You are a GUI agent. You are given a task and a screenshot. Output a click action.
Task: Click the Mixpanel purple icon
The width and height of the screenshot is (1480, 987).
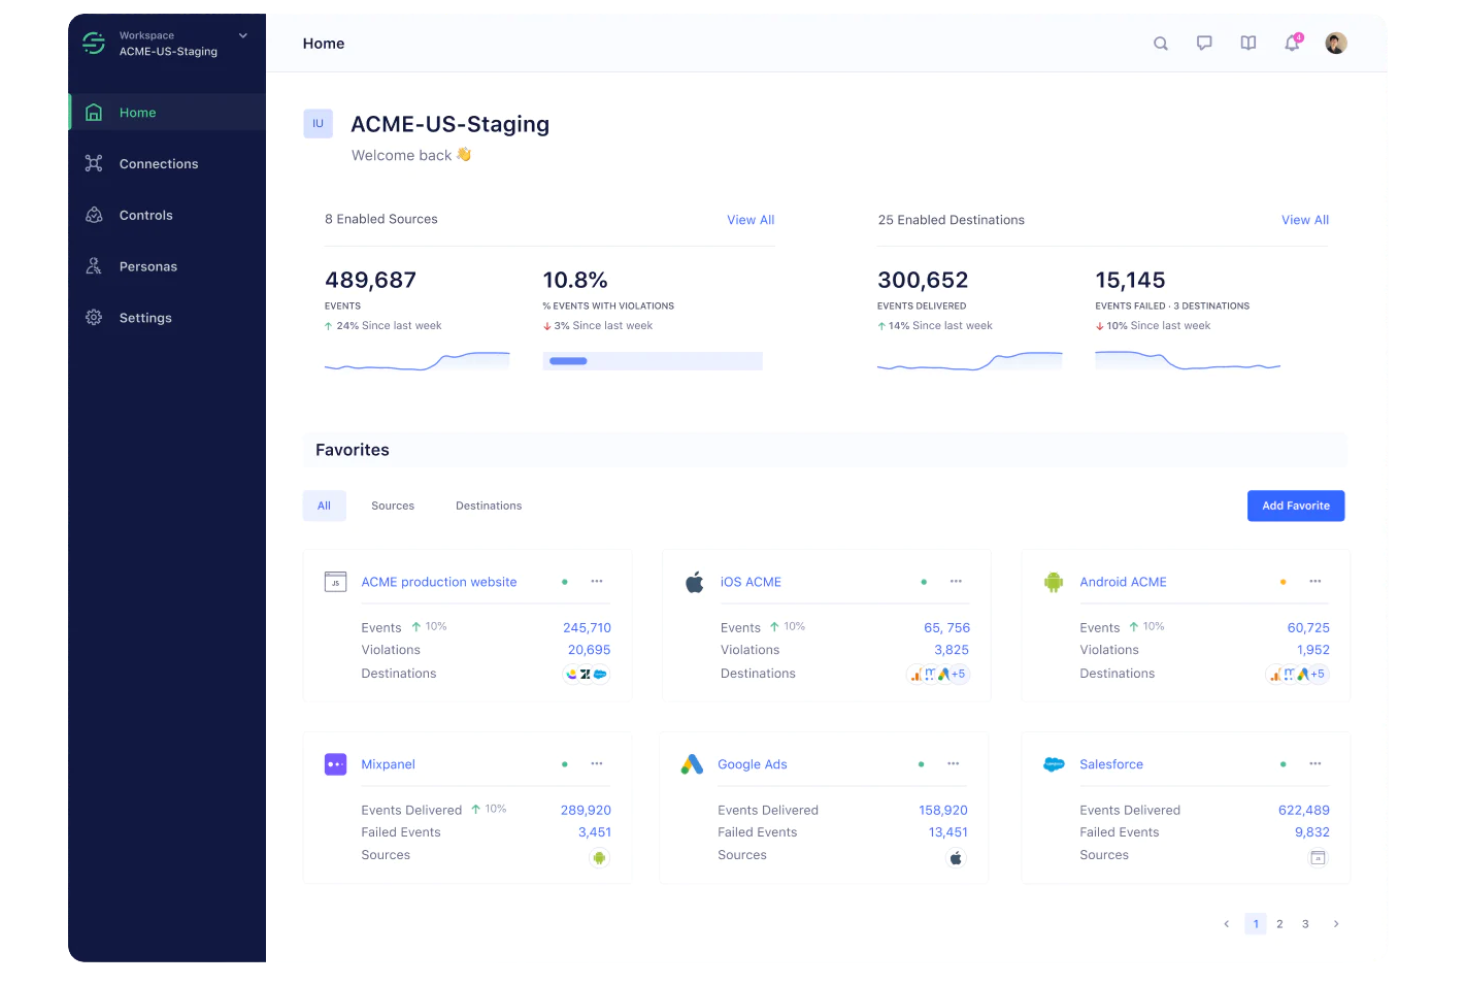(x=336, y=765)
